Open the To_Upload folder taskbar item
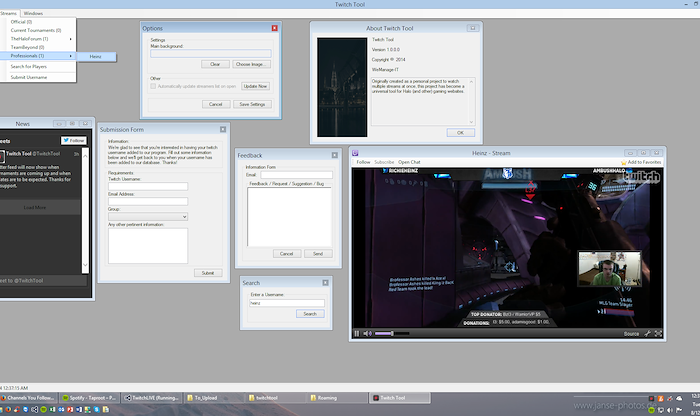The height and width of the screenshot is (416, 700). tap(213, 398)
